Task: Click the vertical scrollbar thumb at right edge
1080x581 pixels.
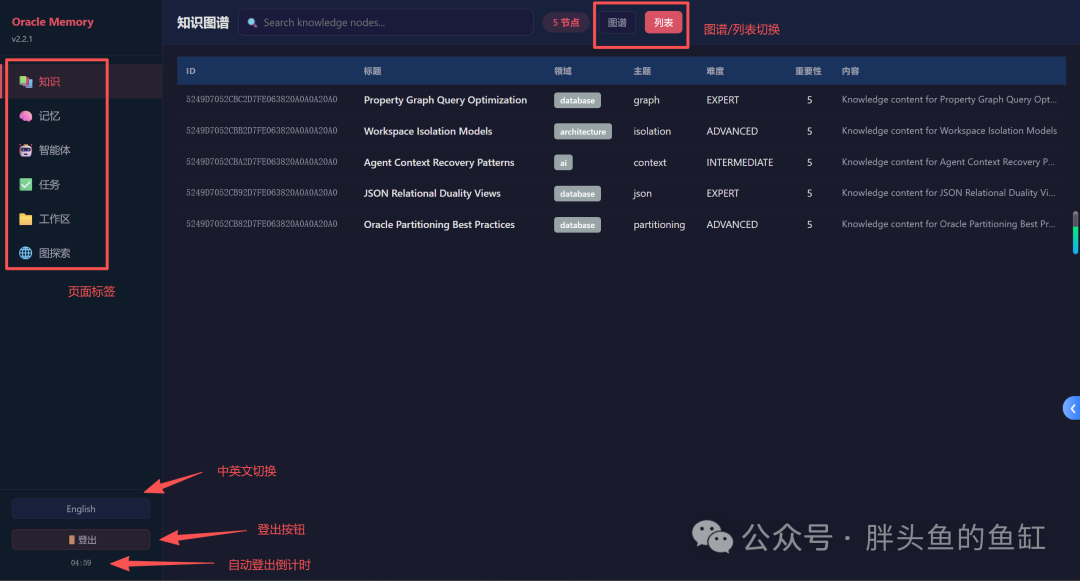Action: pos(1075,233)
